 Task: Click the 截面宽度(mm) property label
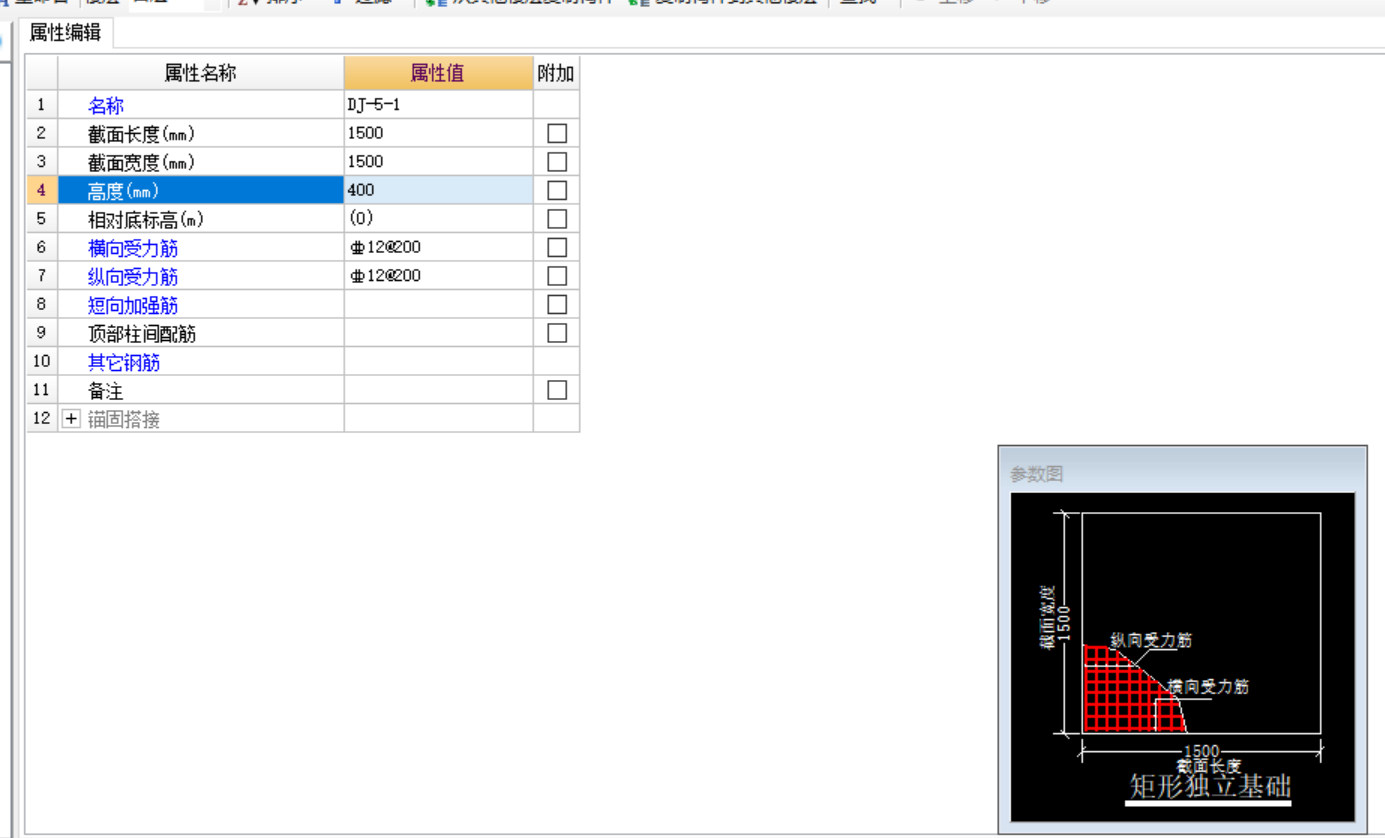[x=141, y=162]
